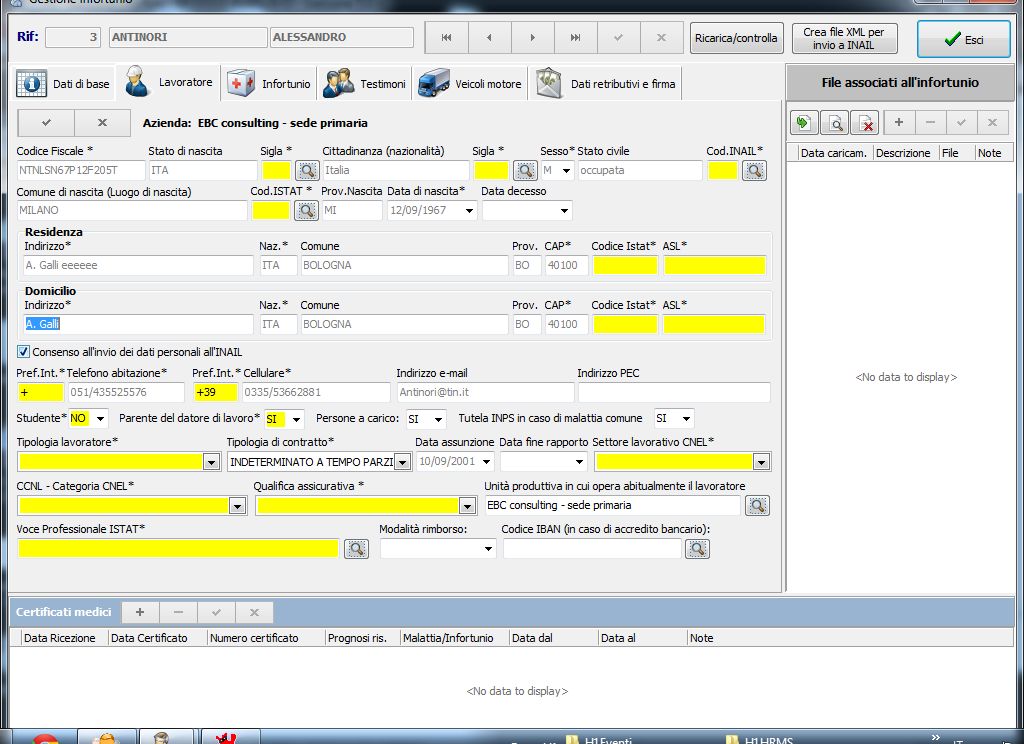The image size is (1024, 744).
Task: Open Tutela INPS in caso di malattia dropdown
Action: (686, 419)
